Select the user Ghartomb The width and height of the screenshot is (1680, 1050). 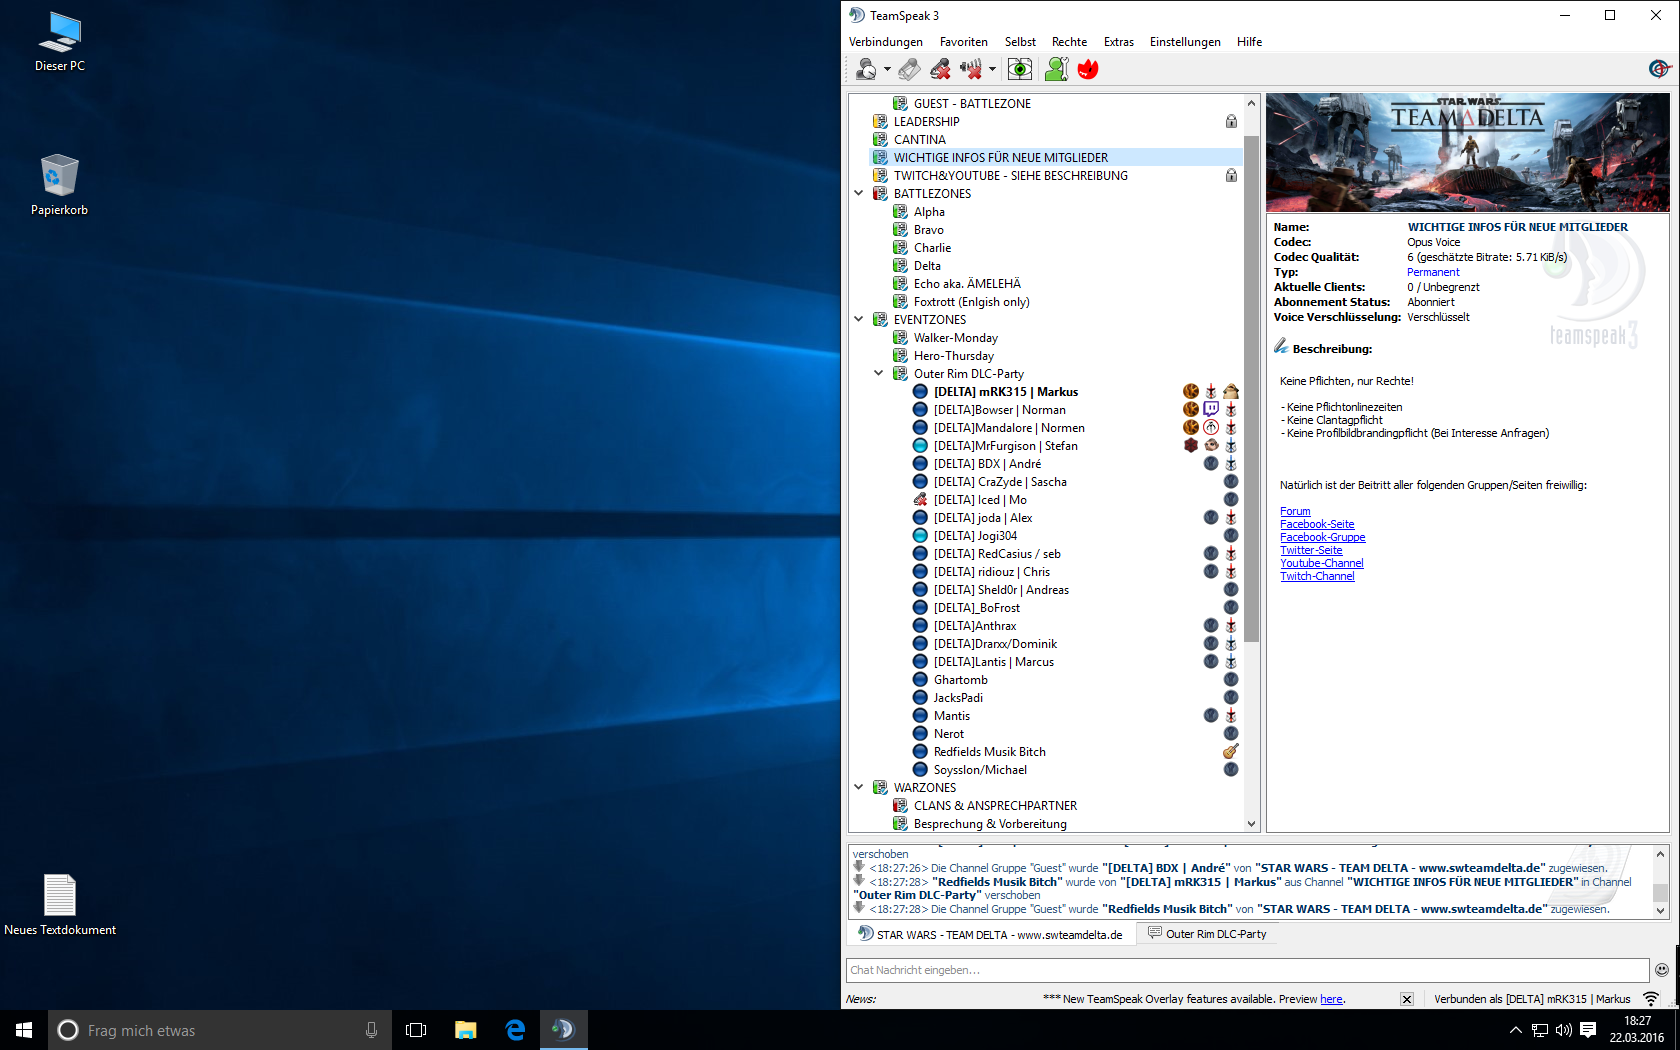(960, 680)
